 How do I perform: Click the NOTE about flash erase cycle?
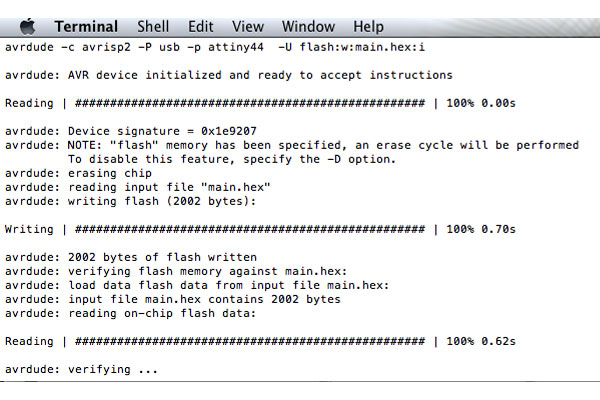pyautogui.click(x=292, y=145)
